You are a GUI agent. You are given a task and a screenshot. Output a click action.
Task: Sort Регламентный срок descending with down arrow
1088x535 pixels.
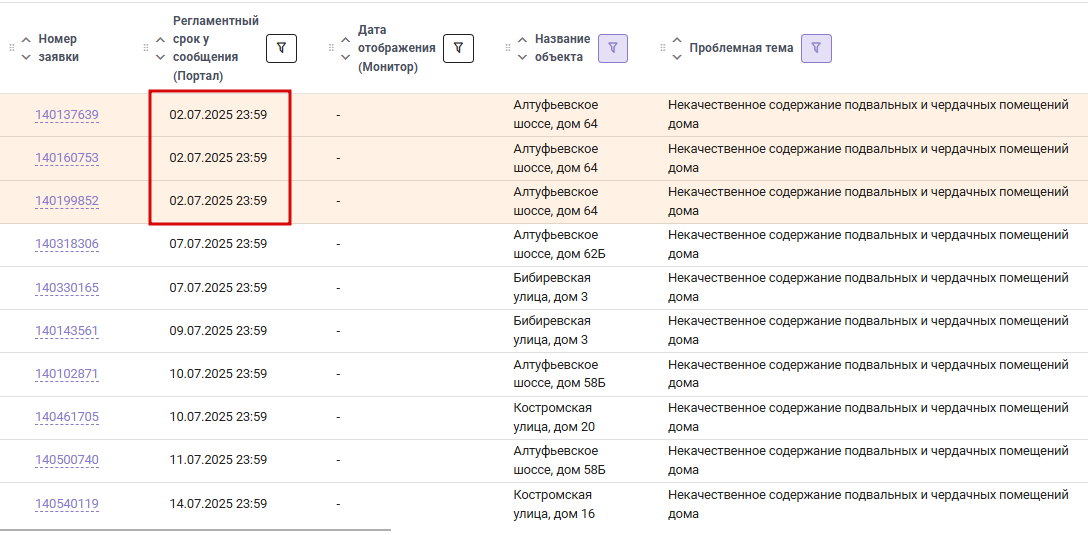tap(160, 58)
